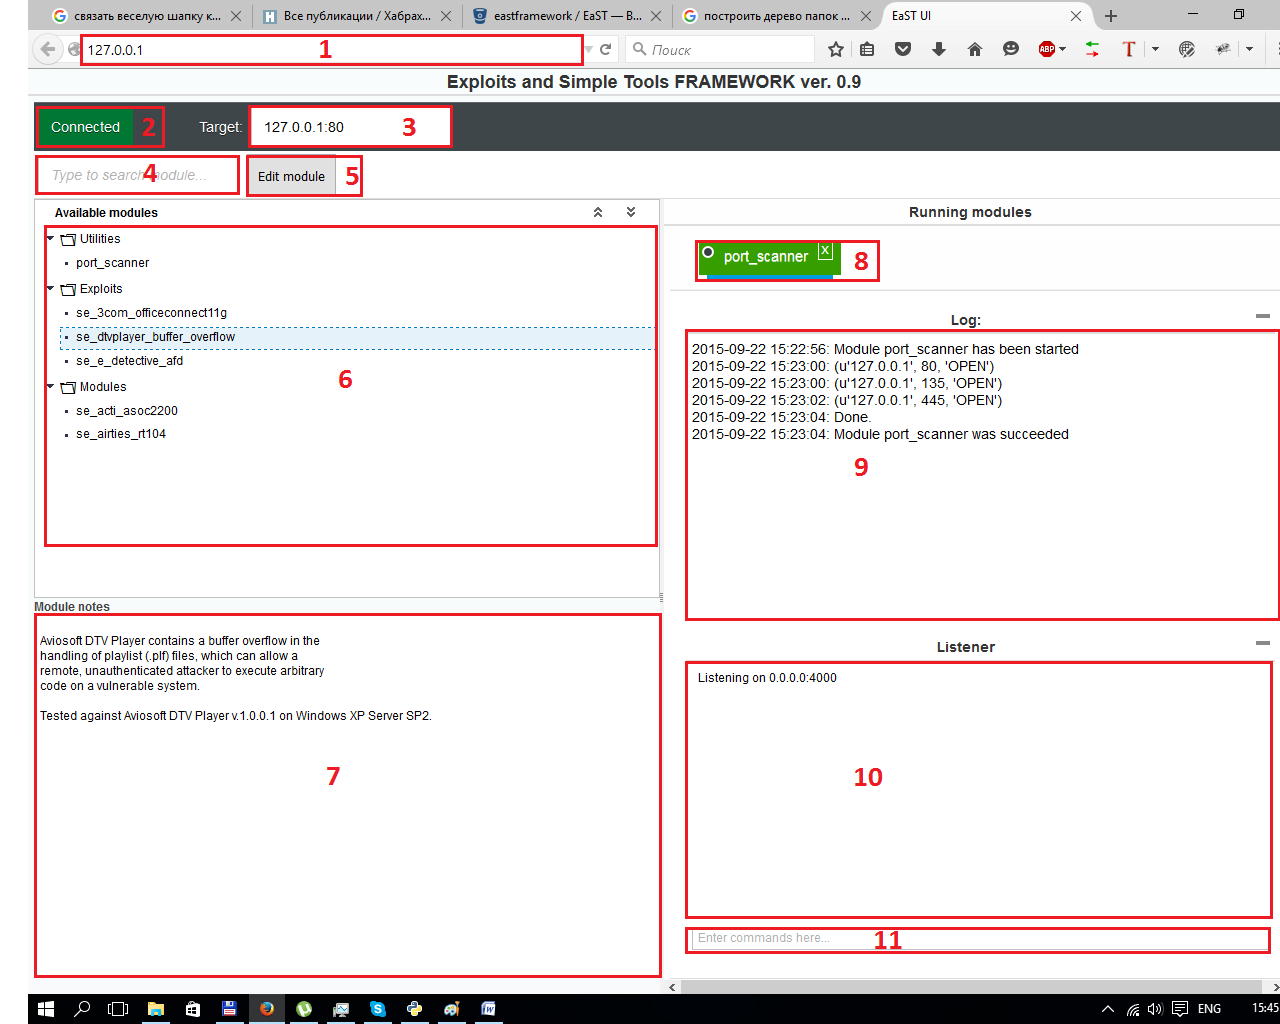Go to browser home page icon

pyautogui.click(x=975, y=49)
